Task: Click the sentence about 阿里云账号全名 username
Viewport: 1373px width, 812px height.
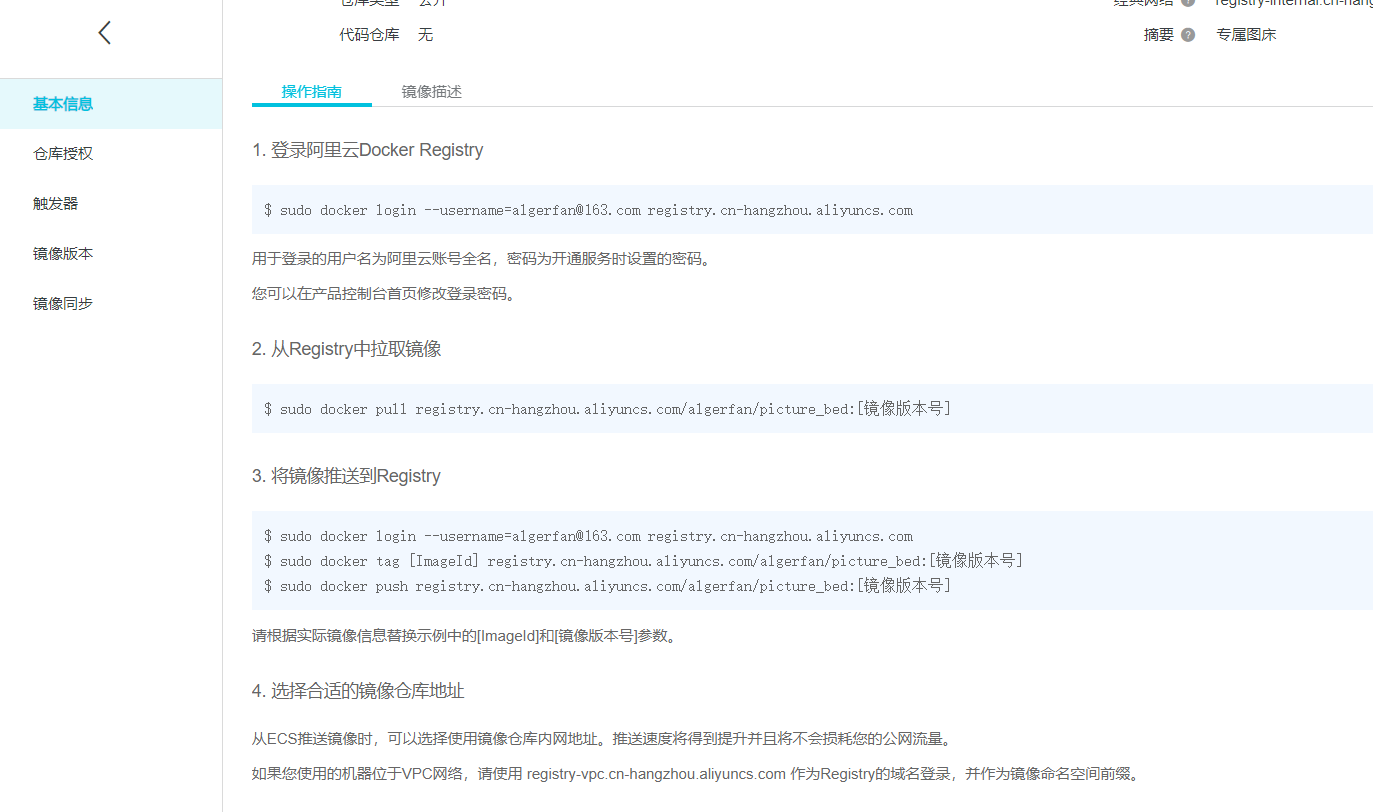Action: click(x=482, y=259)
